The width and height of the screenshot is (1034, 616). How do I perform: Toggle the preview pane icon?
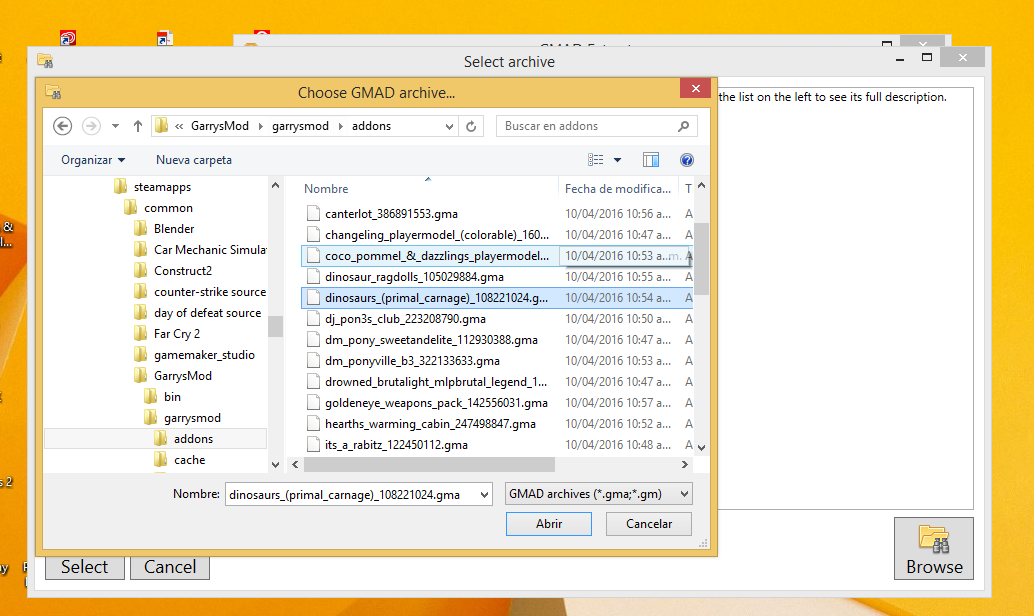click(651, 160)
